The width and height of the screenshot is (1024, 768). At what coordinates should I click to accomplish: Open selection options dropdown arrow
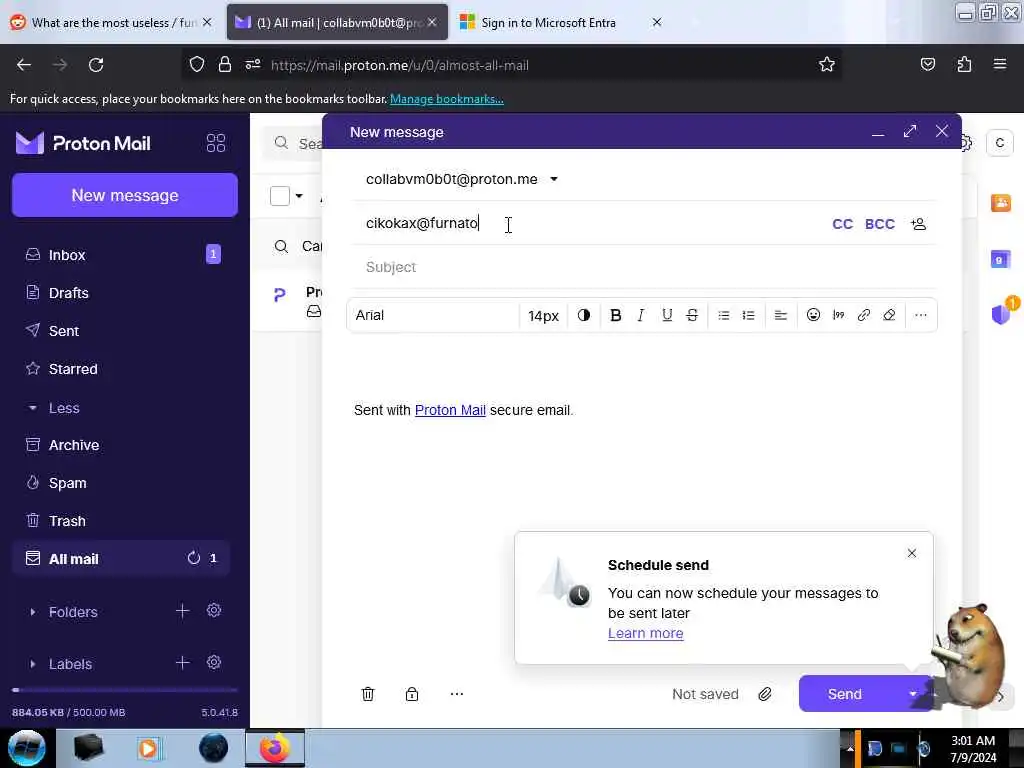[299, 196]
